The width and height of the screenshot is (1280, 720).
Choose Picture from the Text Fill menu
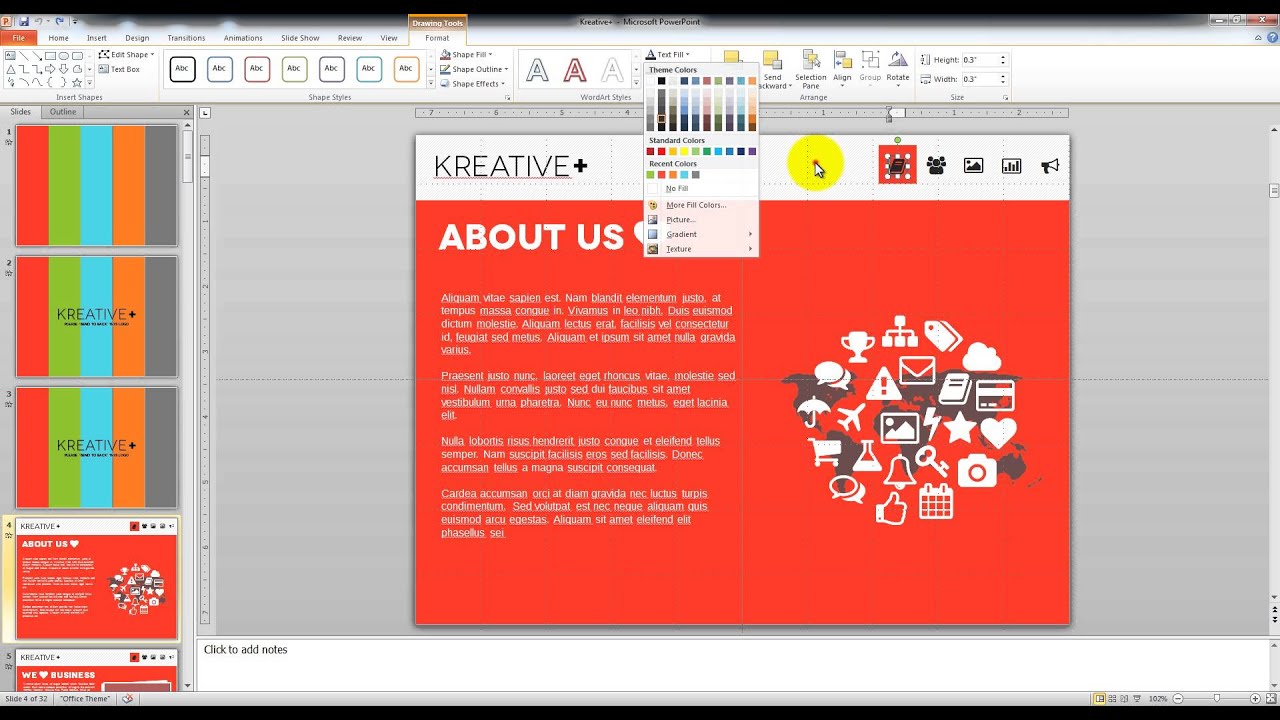(x=680, y=219)
